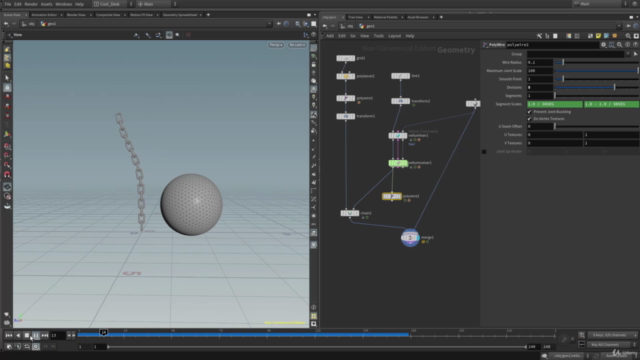Open the Render menu
The width and height of the screenshot is (640, 360).
tap(31, 4)
